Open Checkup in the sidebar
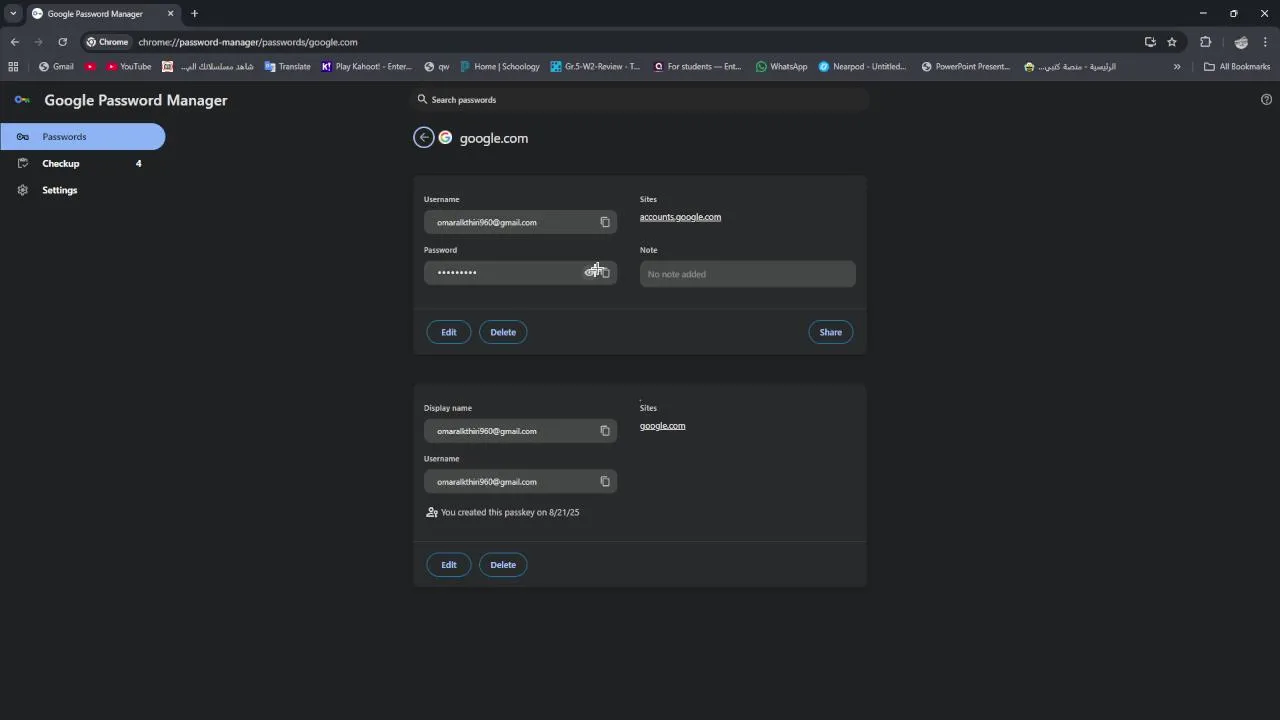The height and width of the screenshot is (720, 1280). (82, 164)
